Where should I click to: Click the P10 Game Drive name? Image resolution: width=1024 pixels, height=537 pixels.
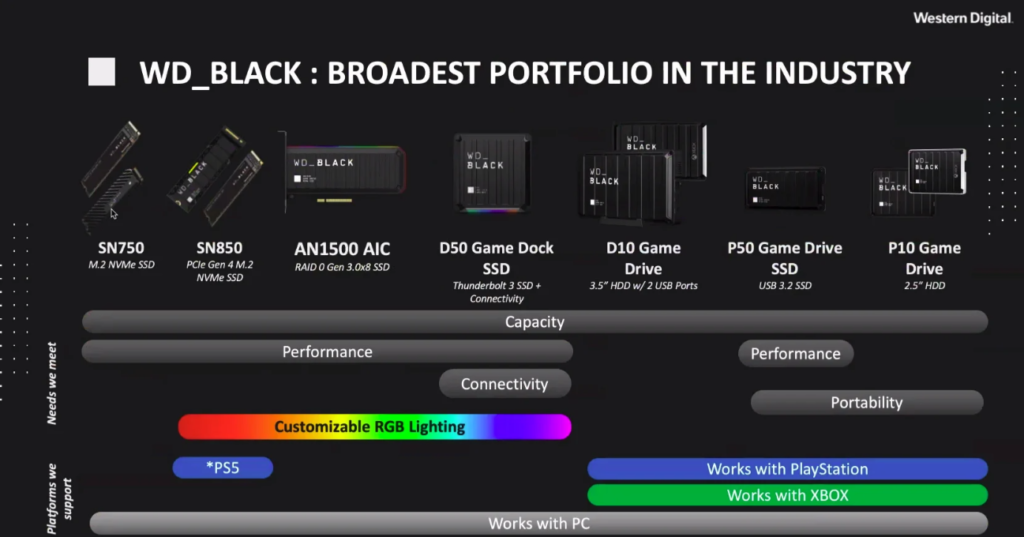pos(924,258)
